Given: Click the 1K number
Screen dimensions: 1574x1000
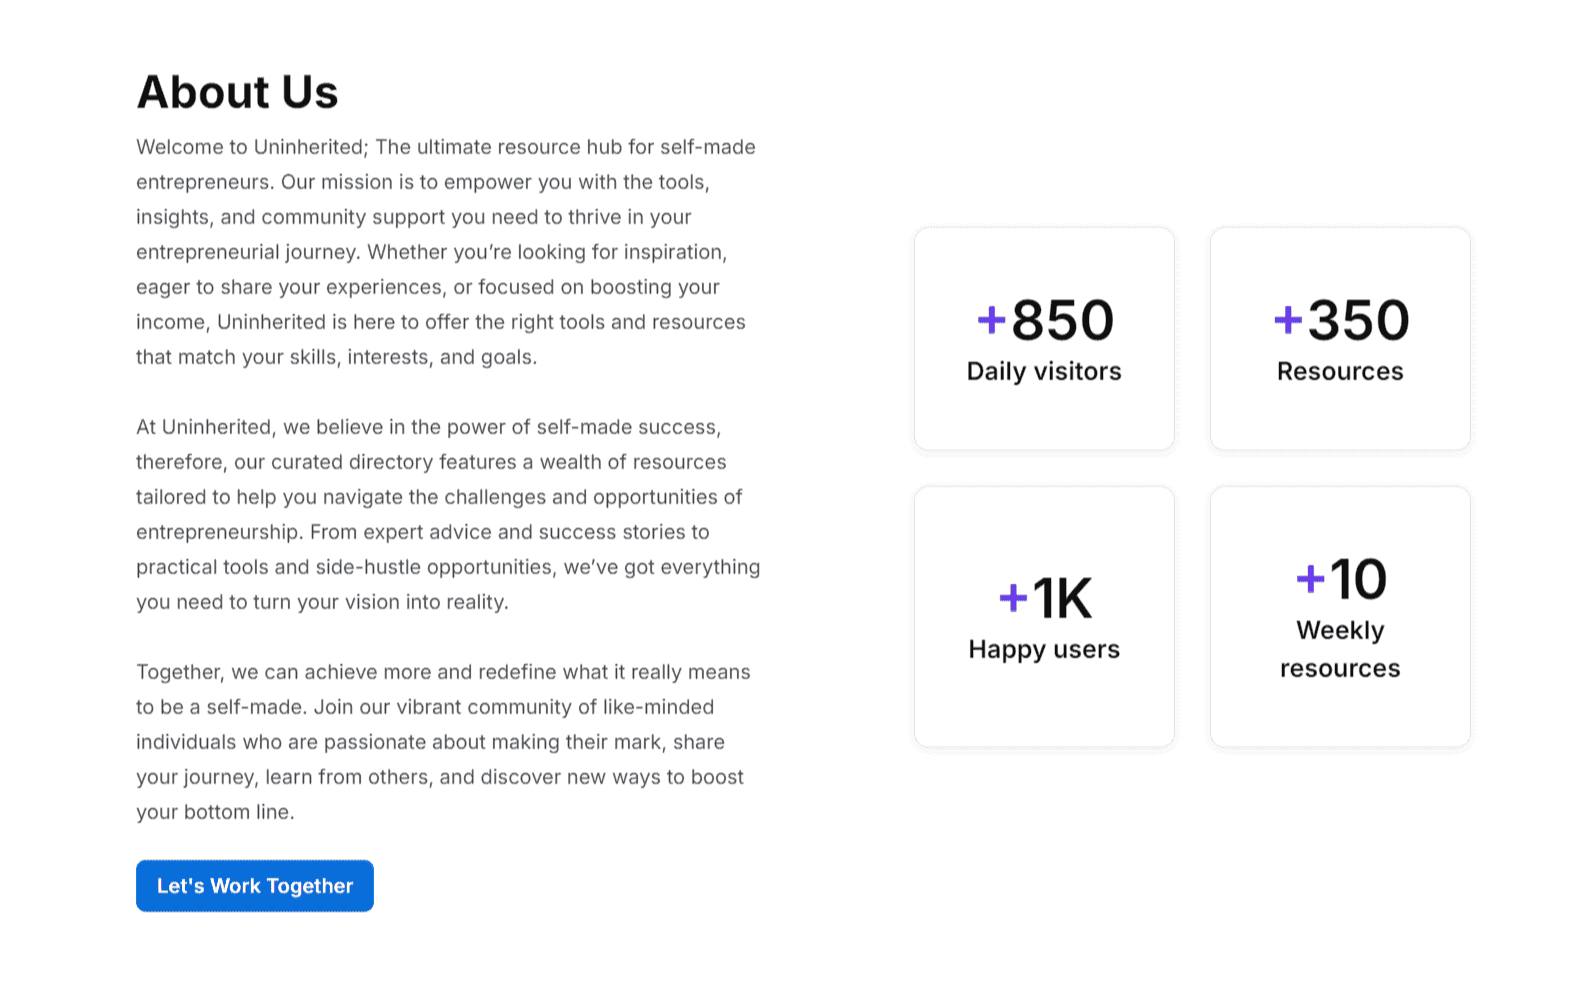Looking at the screenshot, I should coord(1062,598).
